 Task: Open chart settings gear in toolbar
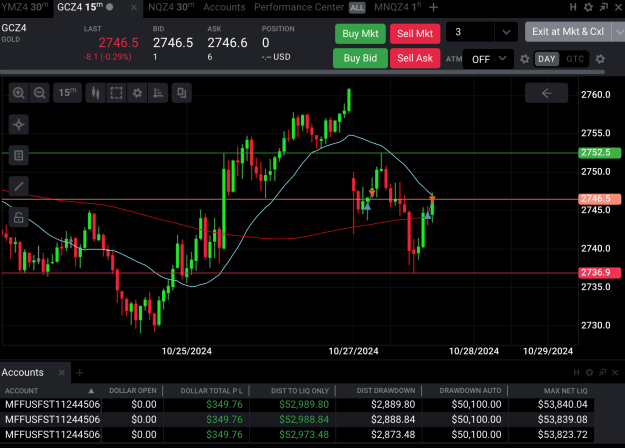click(137, 93)
